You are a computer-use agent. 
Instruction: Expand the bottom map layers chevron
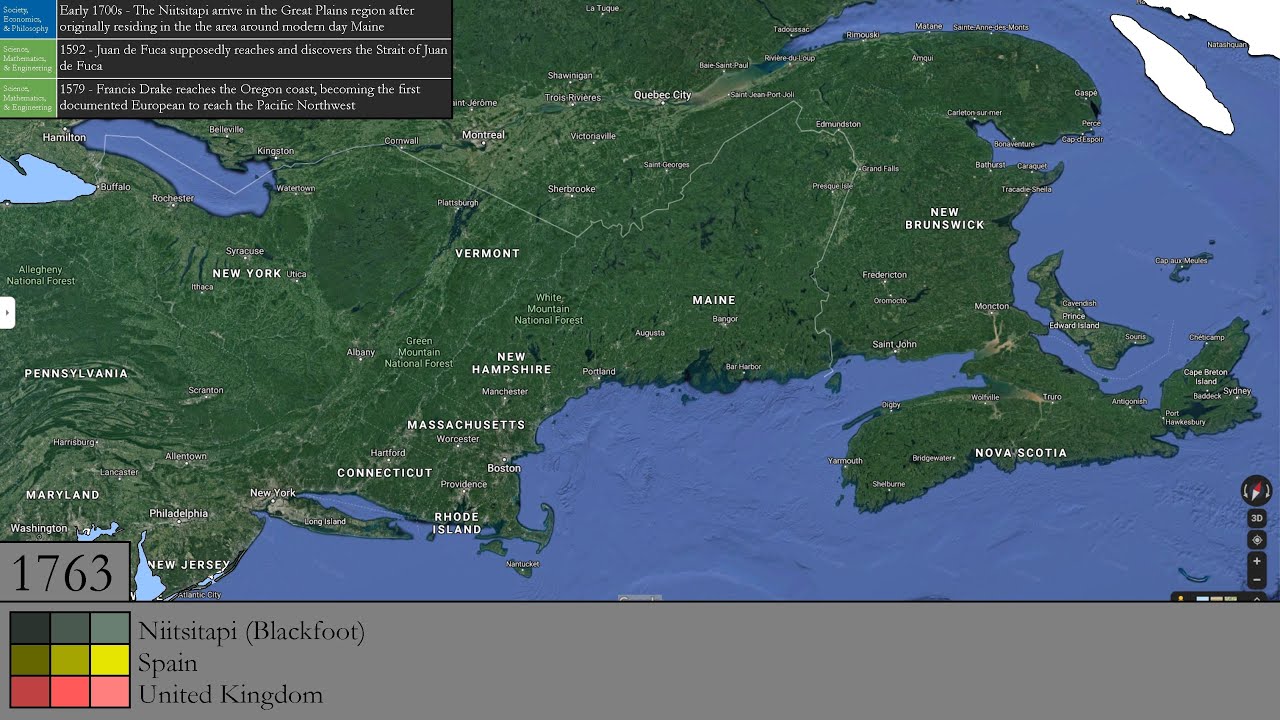click(x=1257, y=598)
